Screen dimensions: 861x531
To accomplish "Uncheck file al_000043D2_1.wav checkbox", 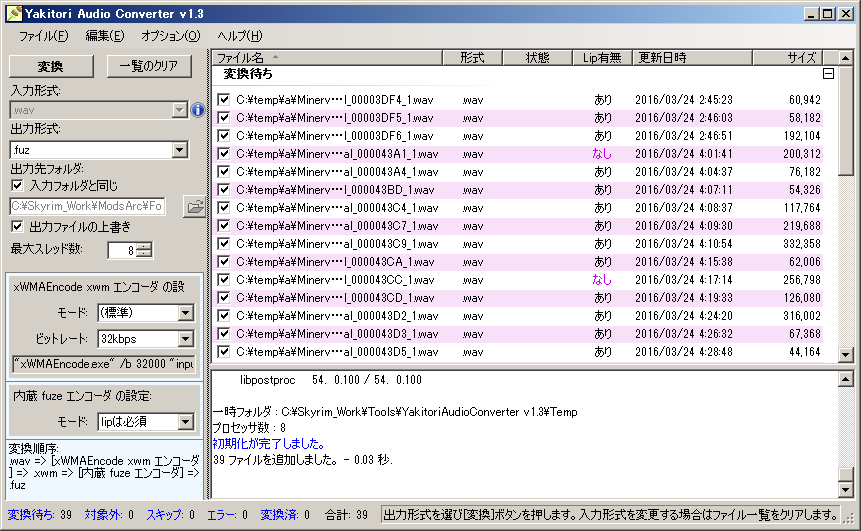I will (x=223, y=316).
